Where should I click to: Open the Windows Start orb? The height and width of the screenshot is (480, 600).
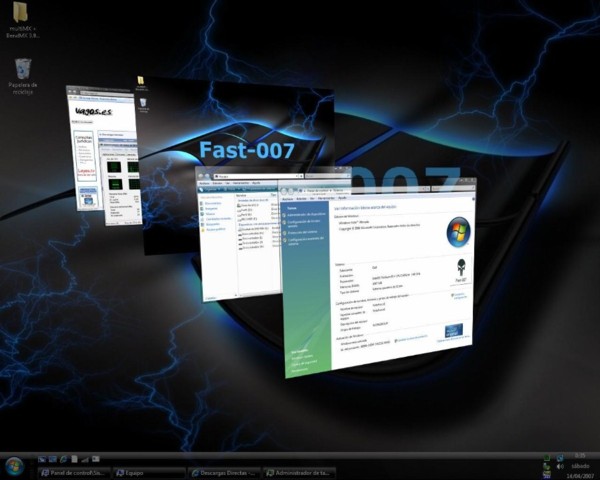14,467
